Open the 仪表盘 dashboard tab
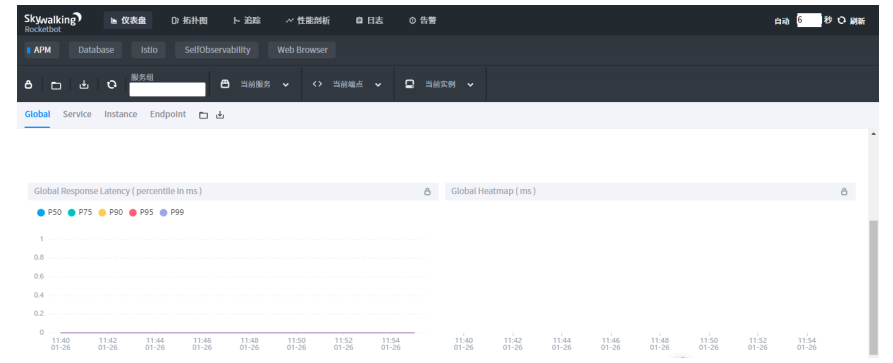 click(x=128, y=21)
